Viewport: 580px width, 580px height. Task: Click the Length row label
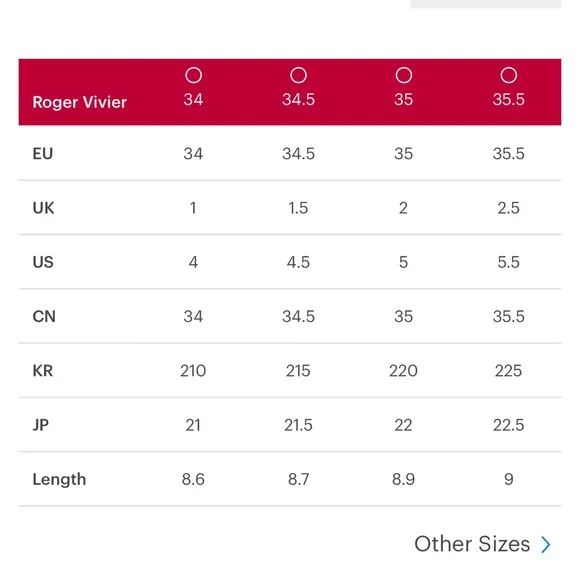[x=59, y=479]
